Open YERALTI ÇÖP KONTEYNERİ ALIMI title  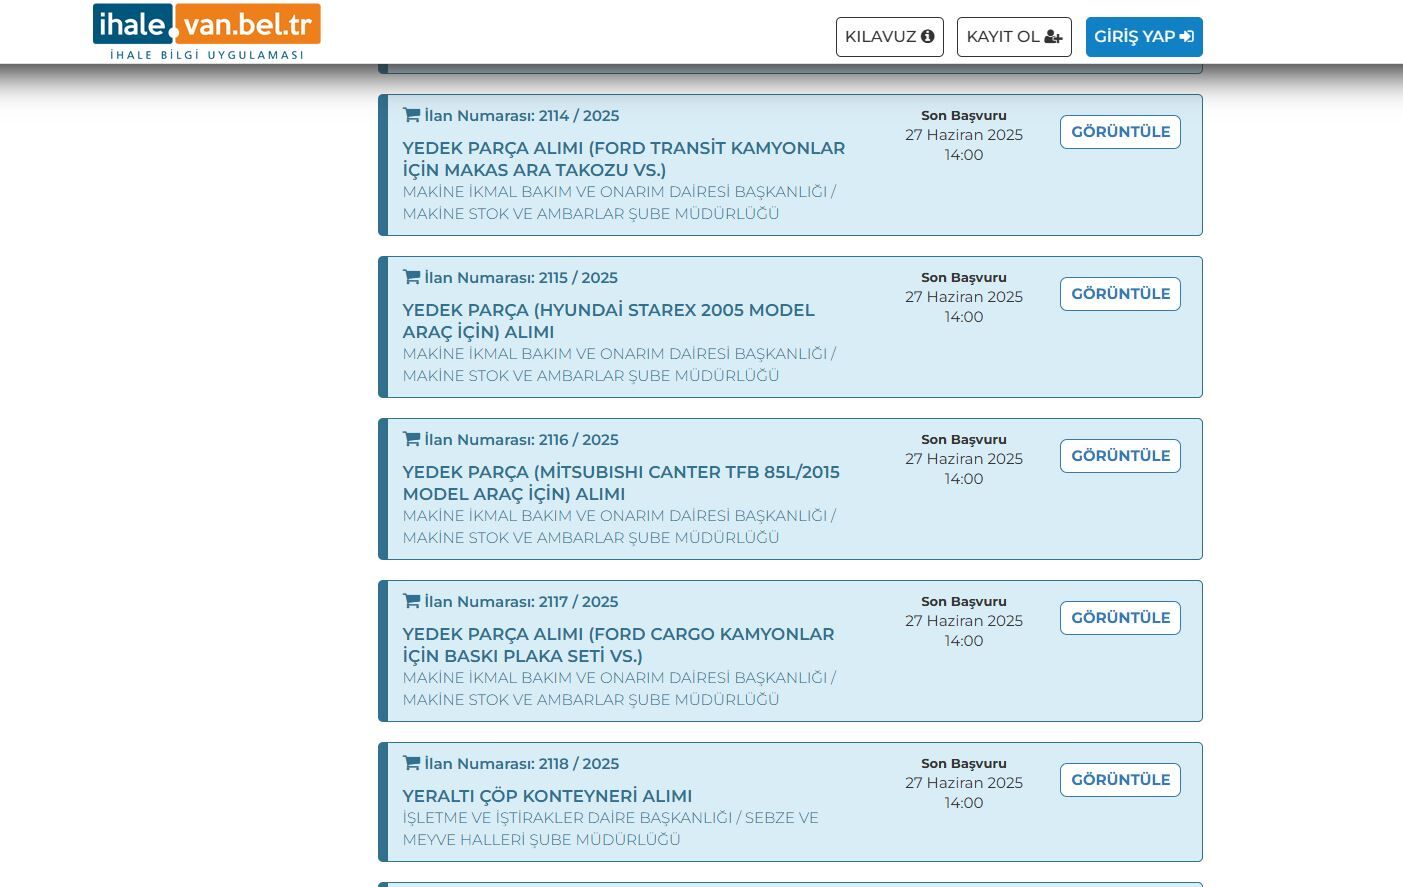[547, 796]
